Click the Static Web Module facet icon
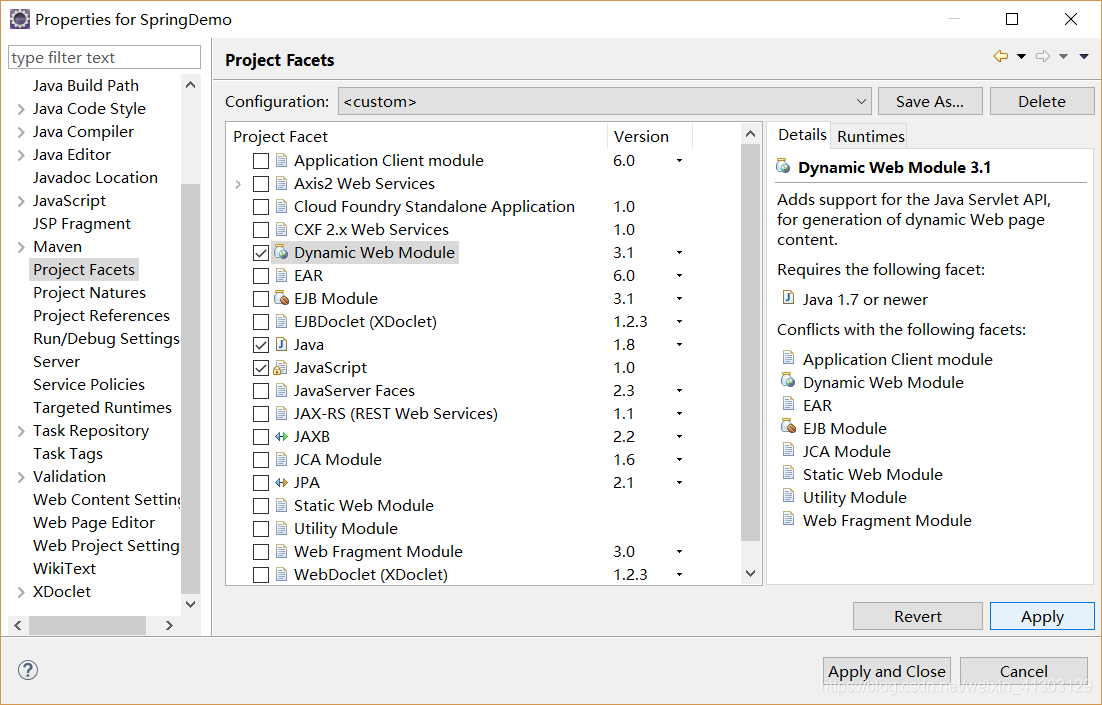Viewport: 1102px width, 705px height. (281, 505)
